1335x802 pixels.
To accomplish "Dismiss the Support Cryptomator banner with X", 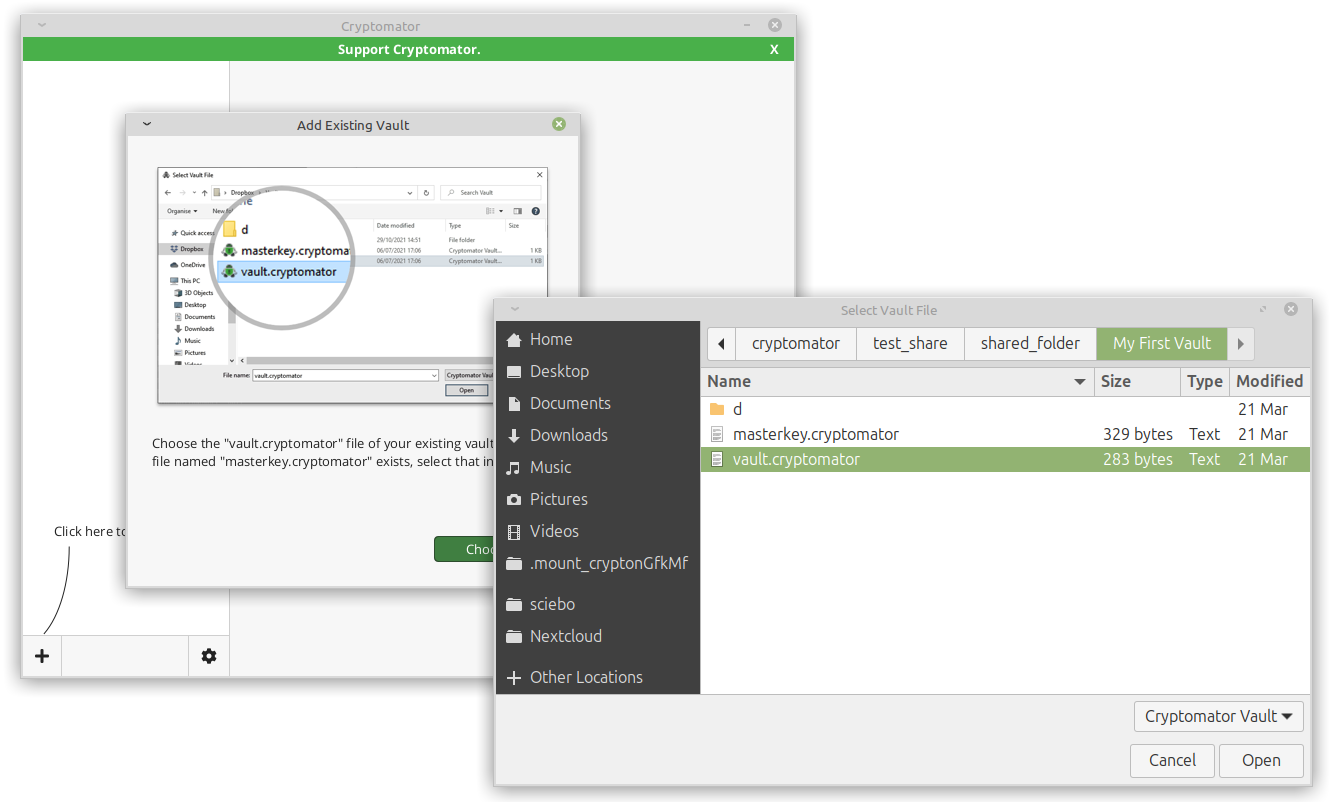I will (774, 49).
